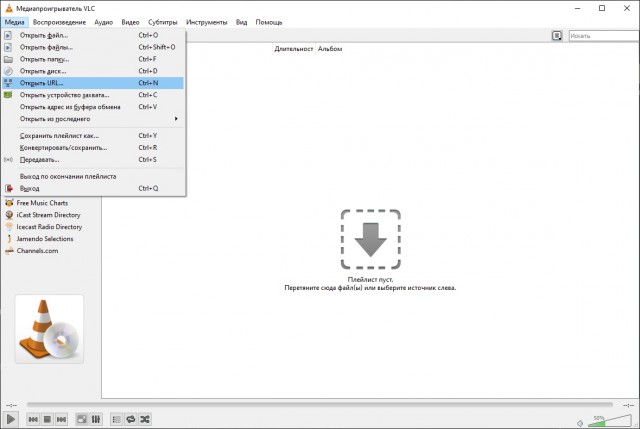The height and width of the screenshot is (429, 640).
Task: Skip to next track button
Action: point(62,418)
